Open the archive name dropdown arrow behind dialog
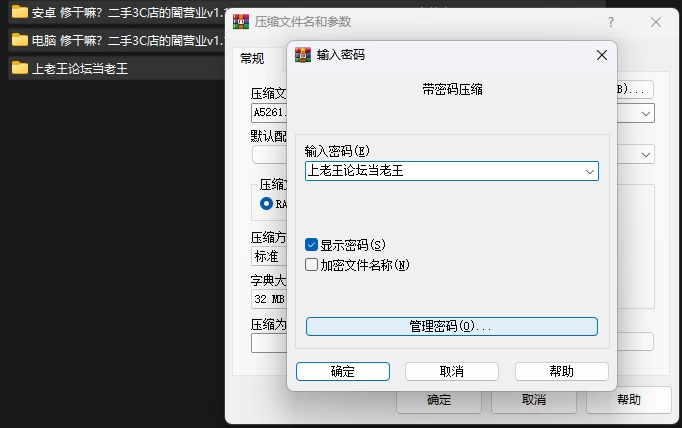Screen dimensions: 682x428 (x=646, y=114)
